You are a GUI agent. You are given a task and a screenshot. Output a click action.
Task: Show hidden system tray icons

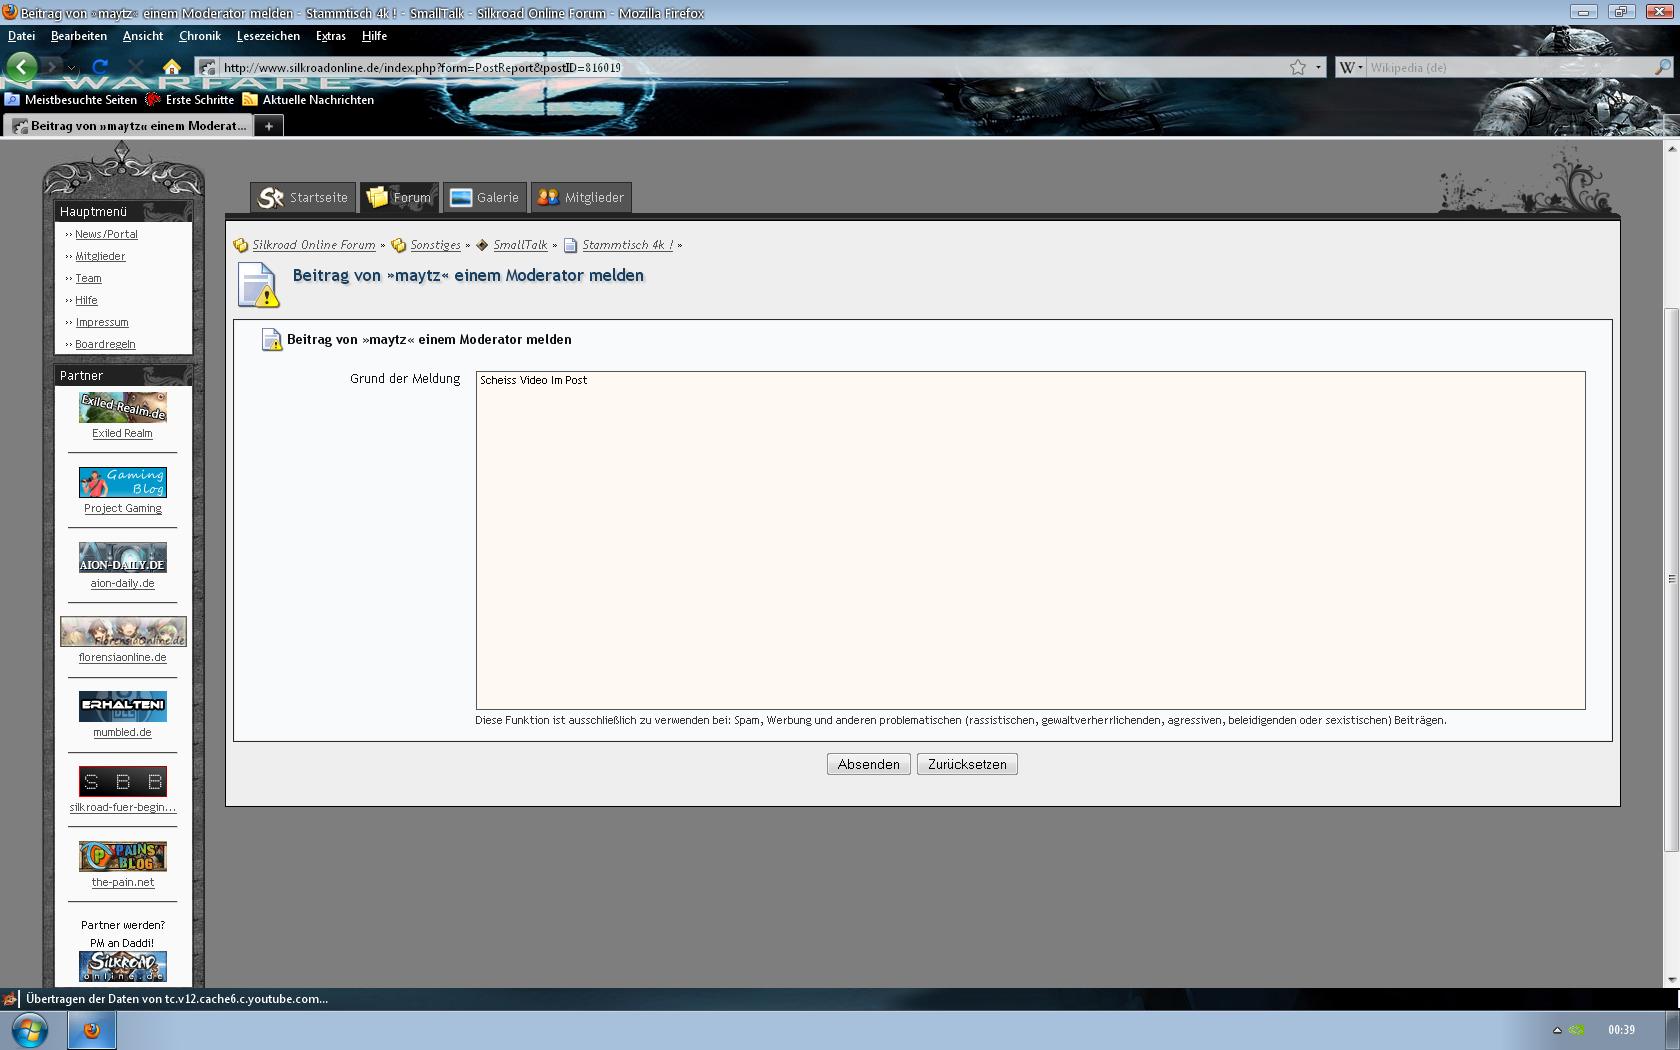tap(1557, 1030)
